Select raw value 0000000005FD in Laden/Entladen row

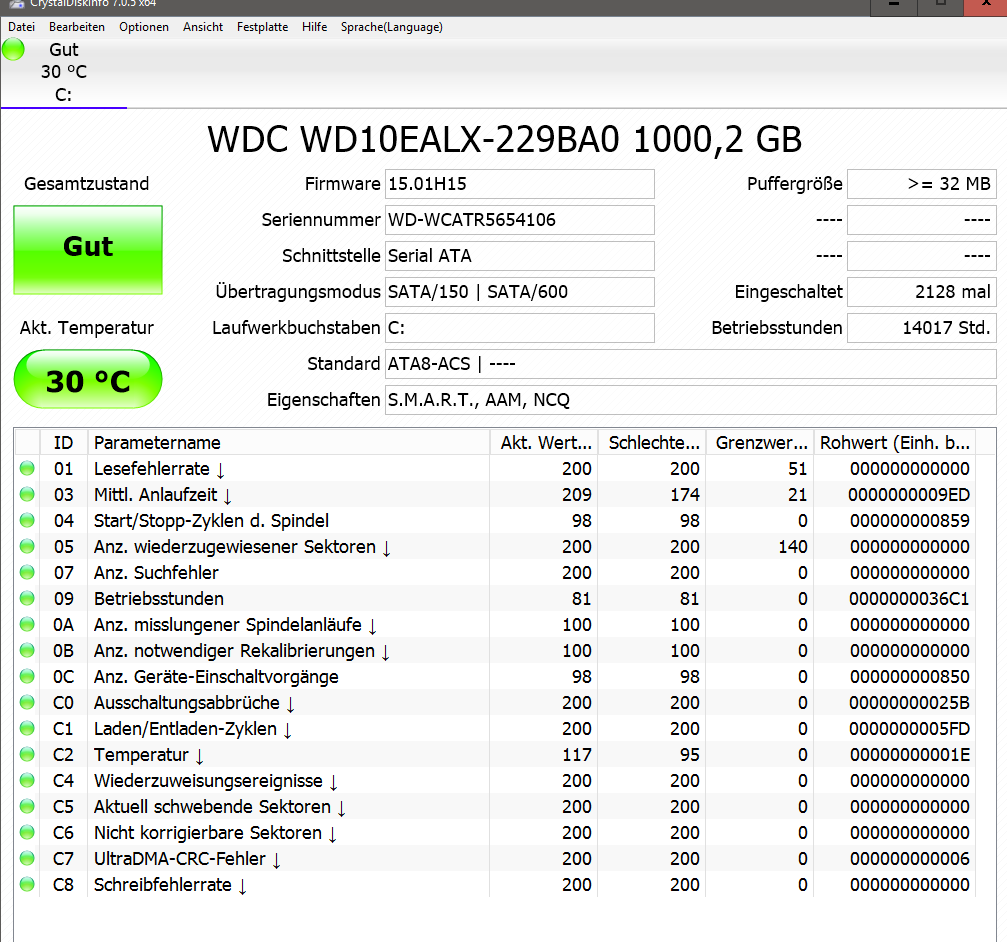(909, 729)
